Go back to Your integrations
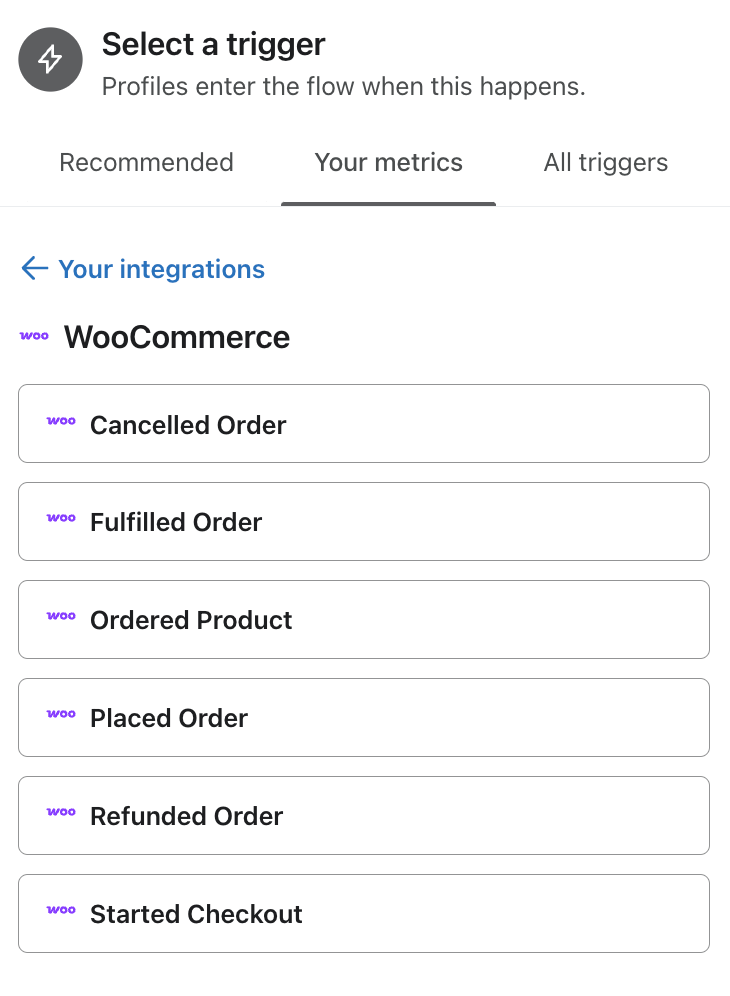 click(x=161, y=269)
